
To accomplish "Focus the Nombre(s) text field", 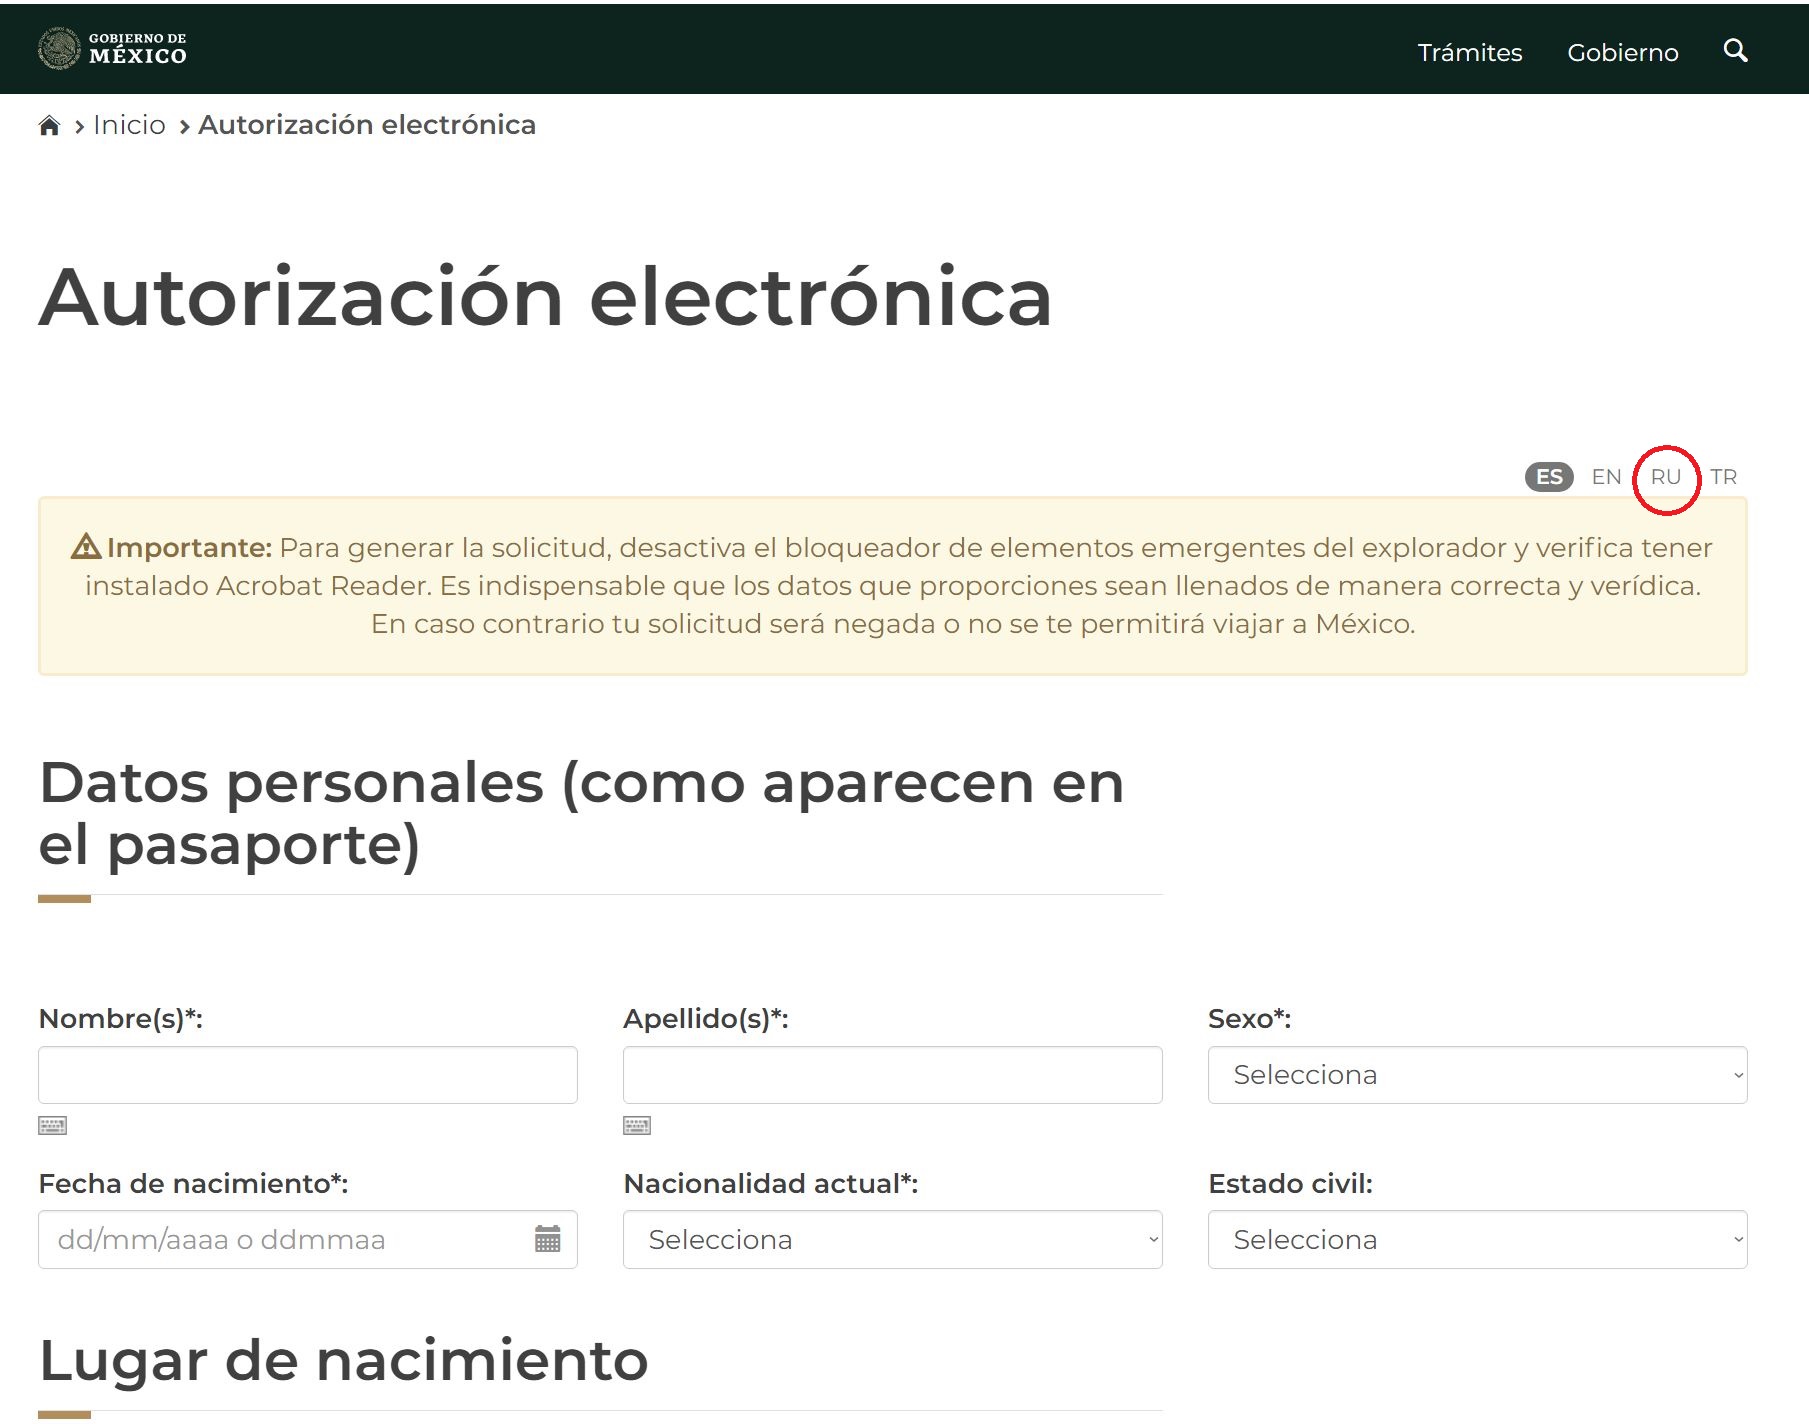I will click(x=307, y=1075).
